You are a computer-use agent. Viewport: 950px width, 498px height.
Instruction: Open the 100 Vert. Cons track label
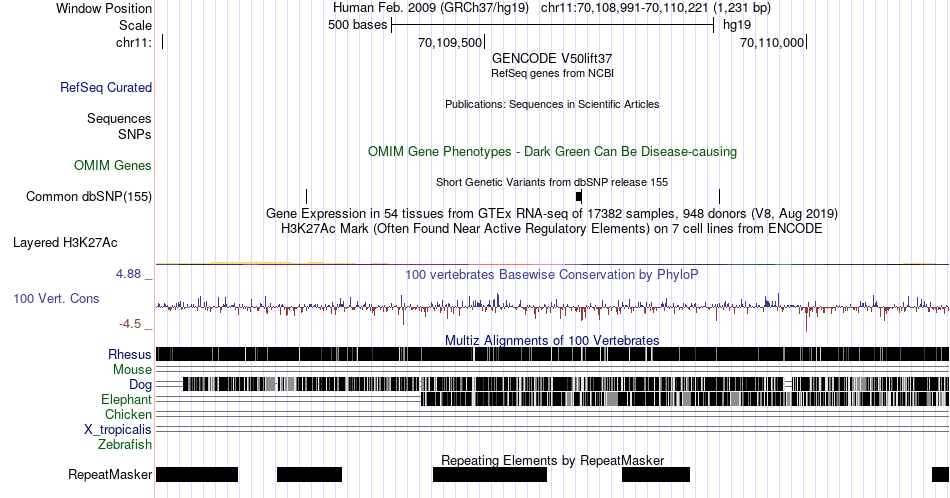[x=56, y=298]
